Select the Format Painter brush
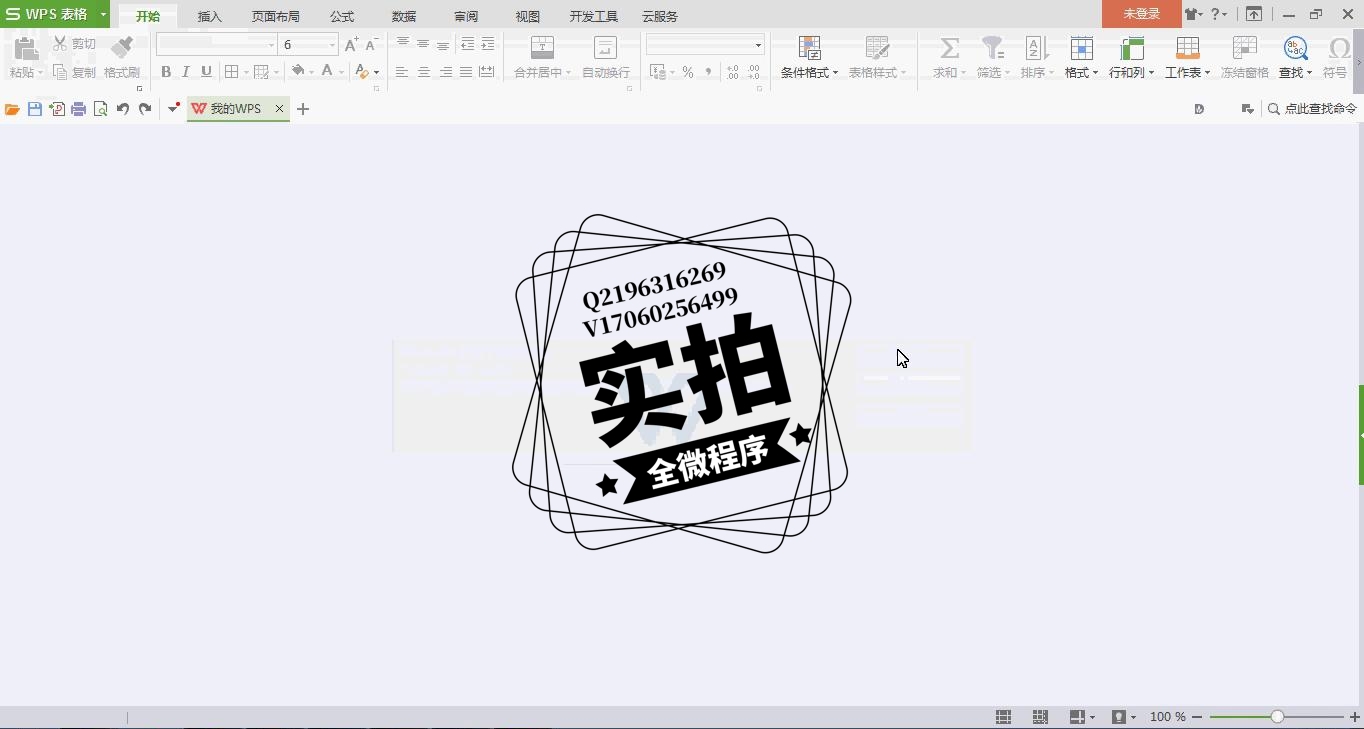Viewport: 1364px width, 729px height. pos(122,47)
